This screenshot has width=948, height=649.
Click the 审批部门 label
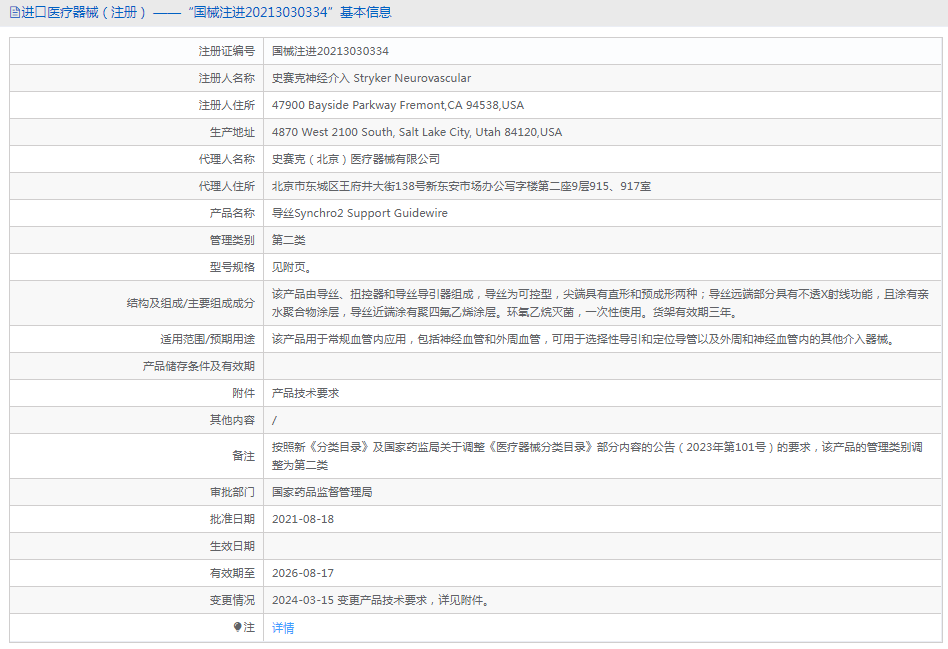click(232, 492)
